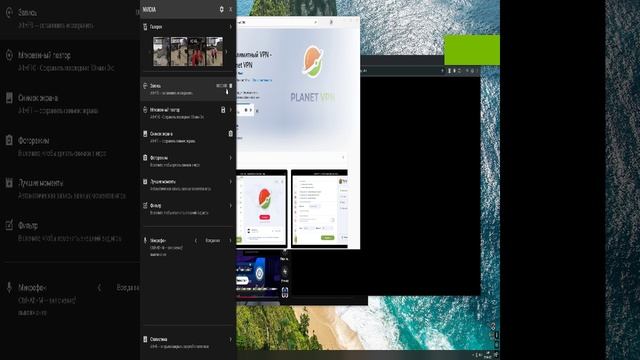Select the Снимок экрана label
Image resolution: width=640 pixels, height=360 pixels.
pyautogui.click(x=161, y=134)
